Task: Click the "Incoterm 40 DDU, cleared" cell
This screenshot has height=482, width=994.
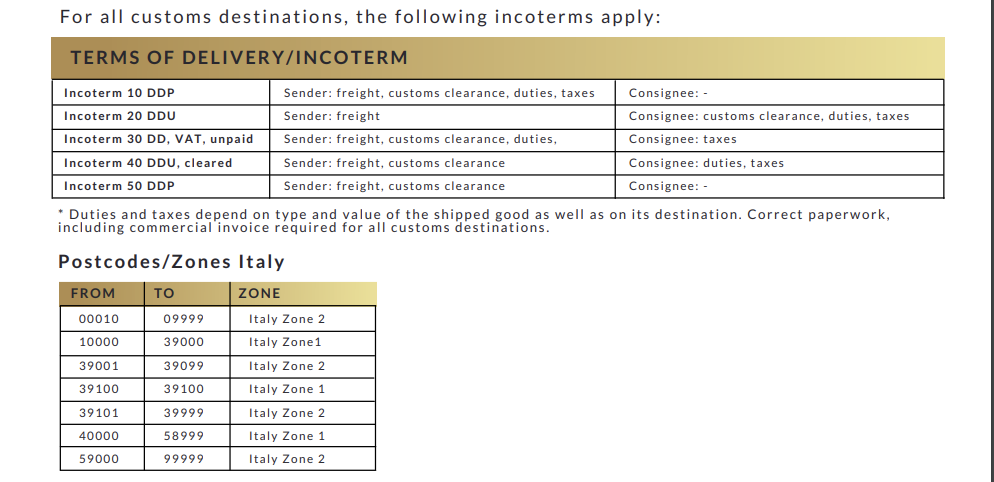Action: tap(147, 163)
